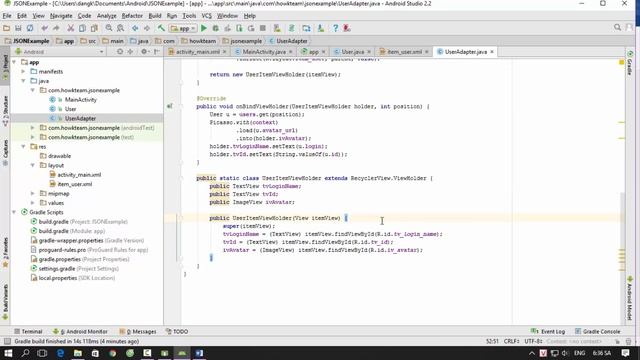Expand the mipmap folder
Image resolution: width=640 pixels, height=360 pixels.
click(x=33, y=193)
